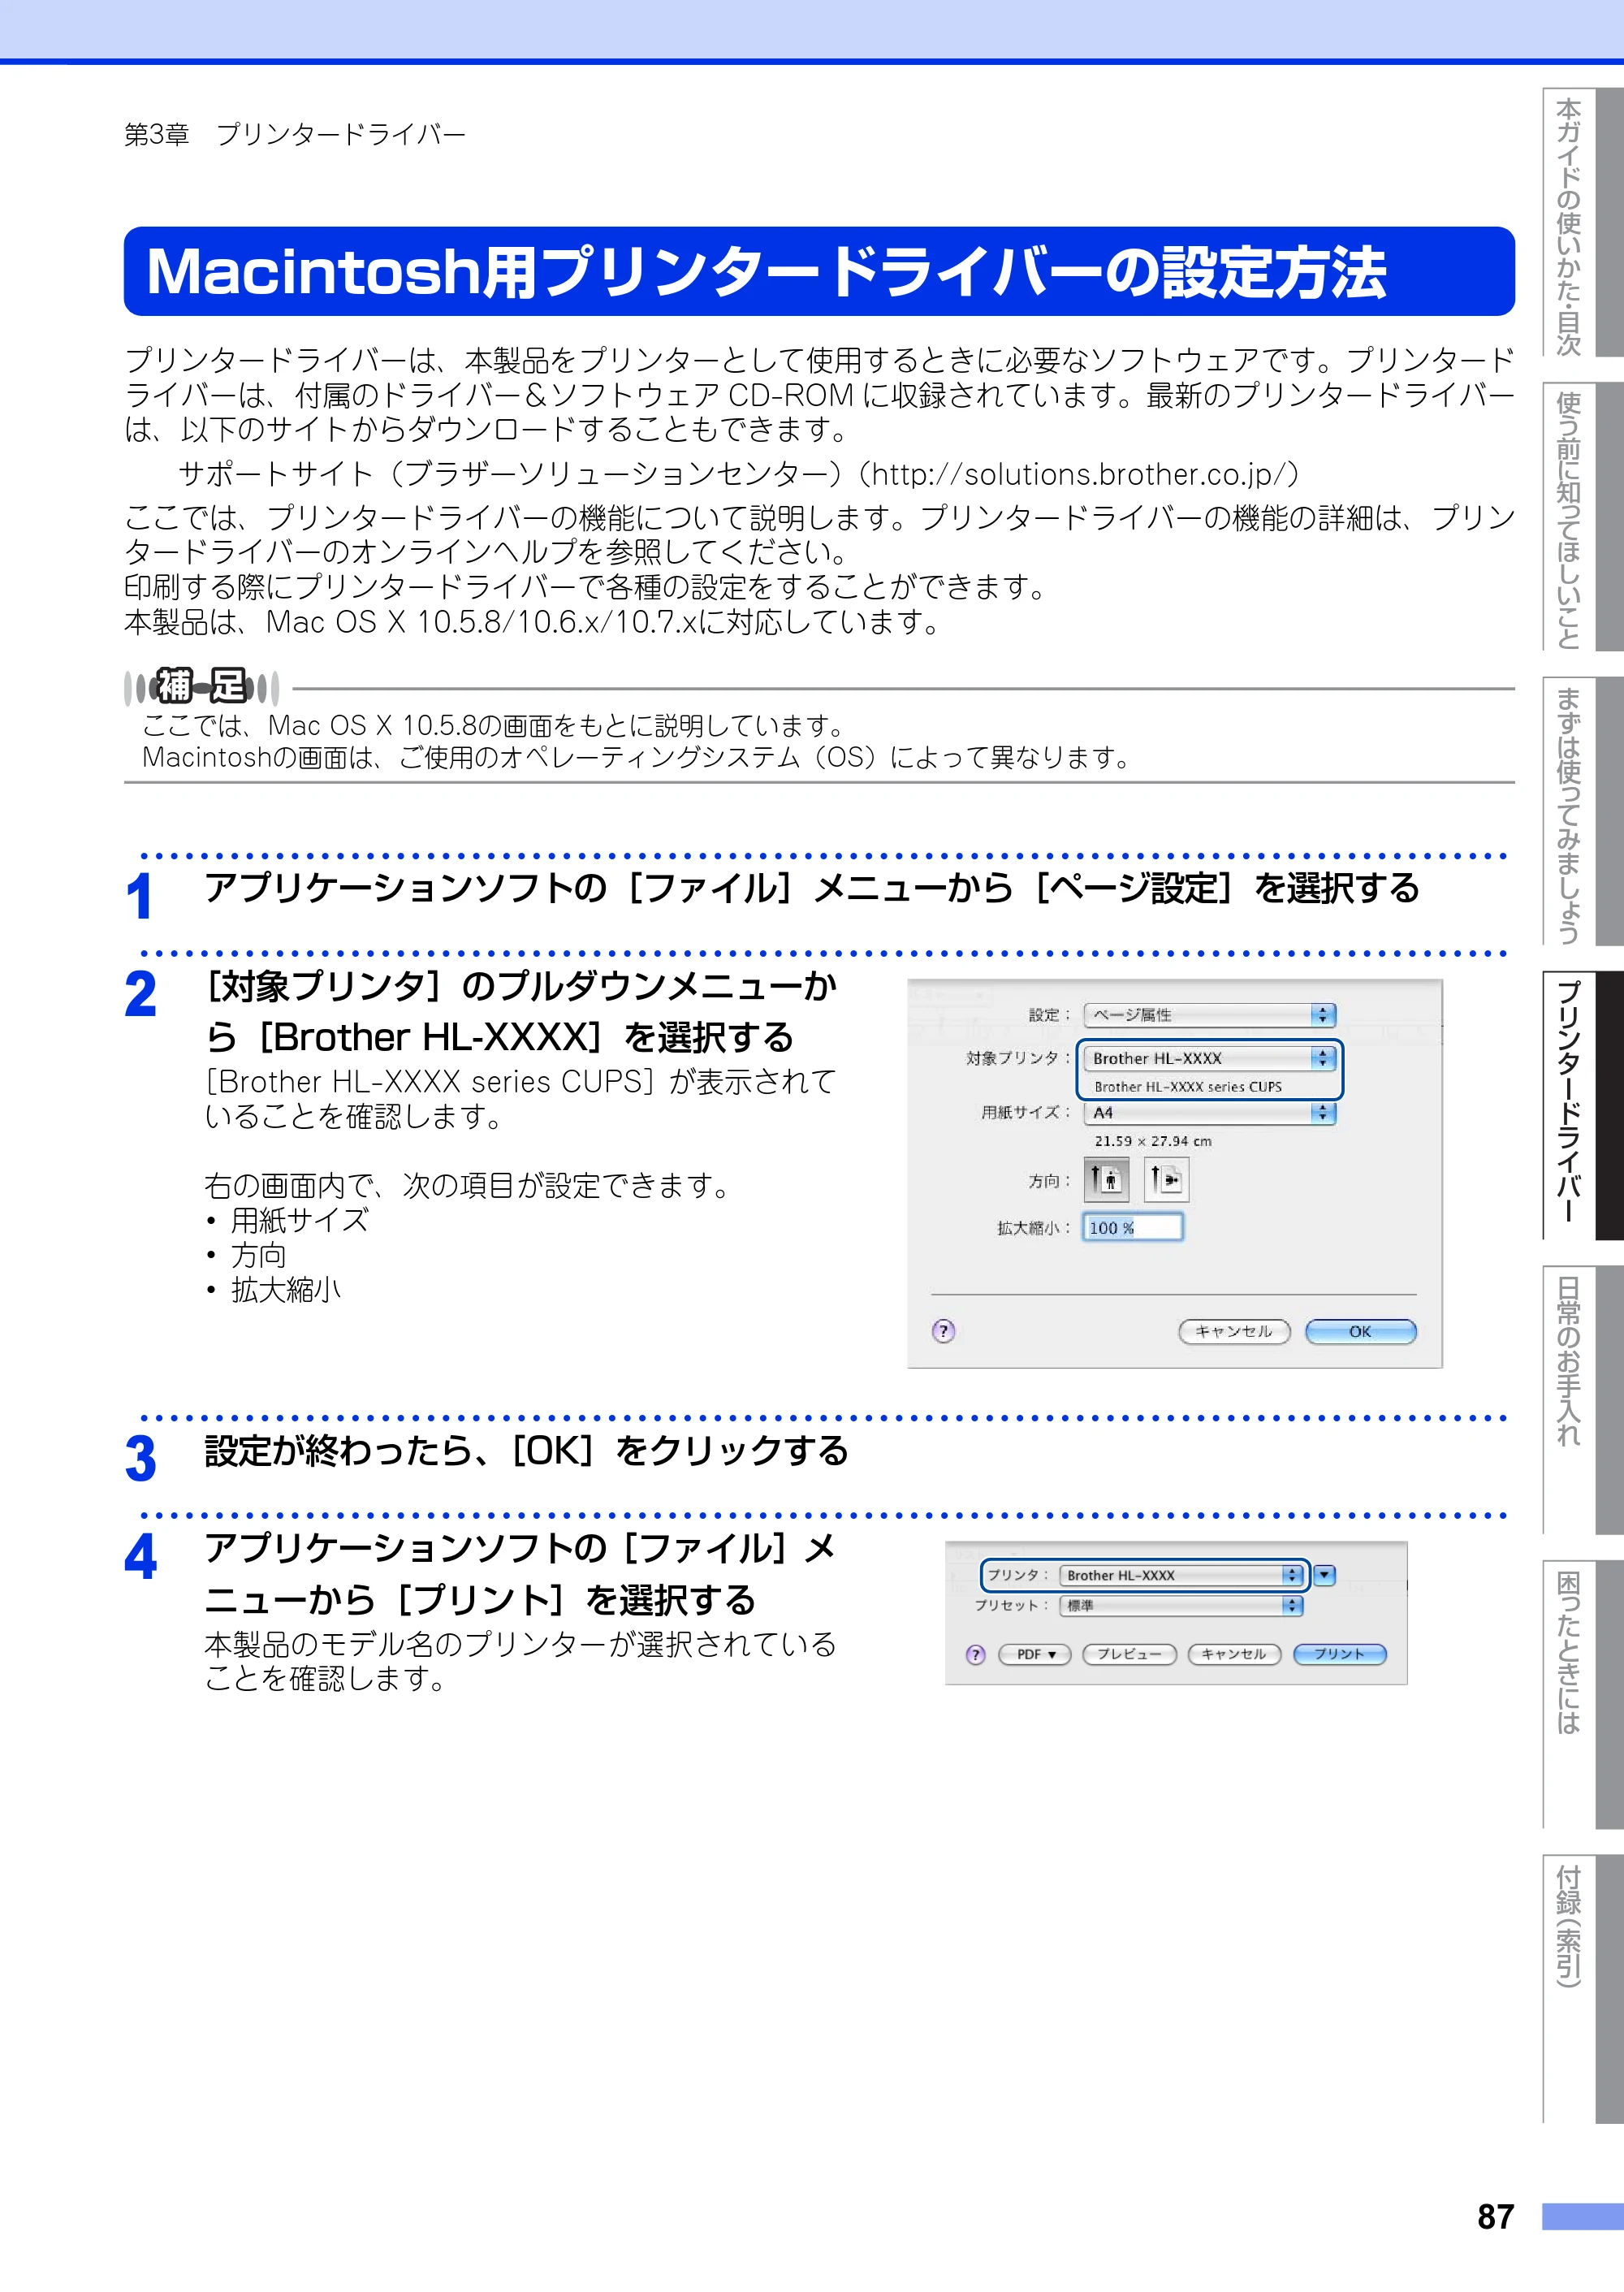Open the 用紙サイズ dropdown showing A4
1624x2292 pixels.
coord(1210,1113)
